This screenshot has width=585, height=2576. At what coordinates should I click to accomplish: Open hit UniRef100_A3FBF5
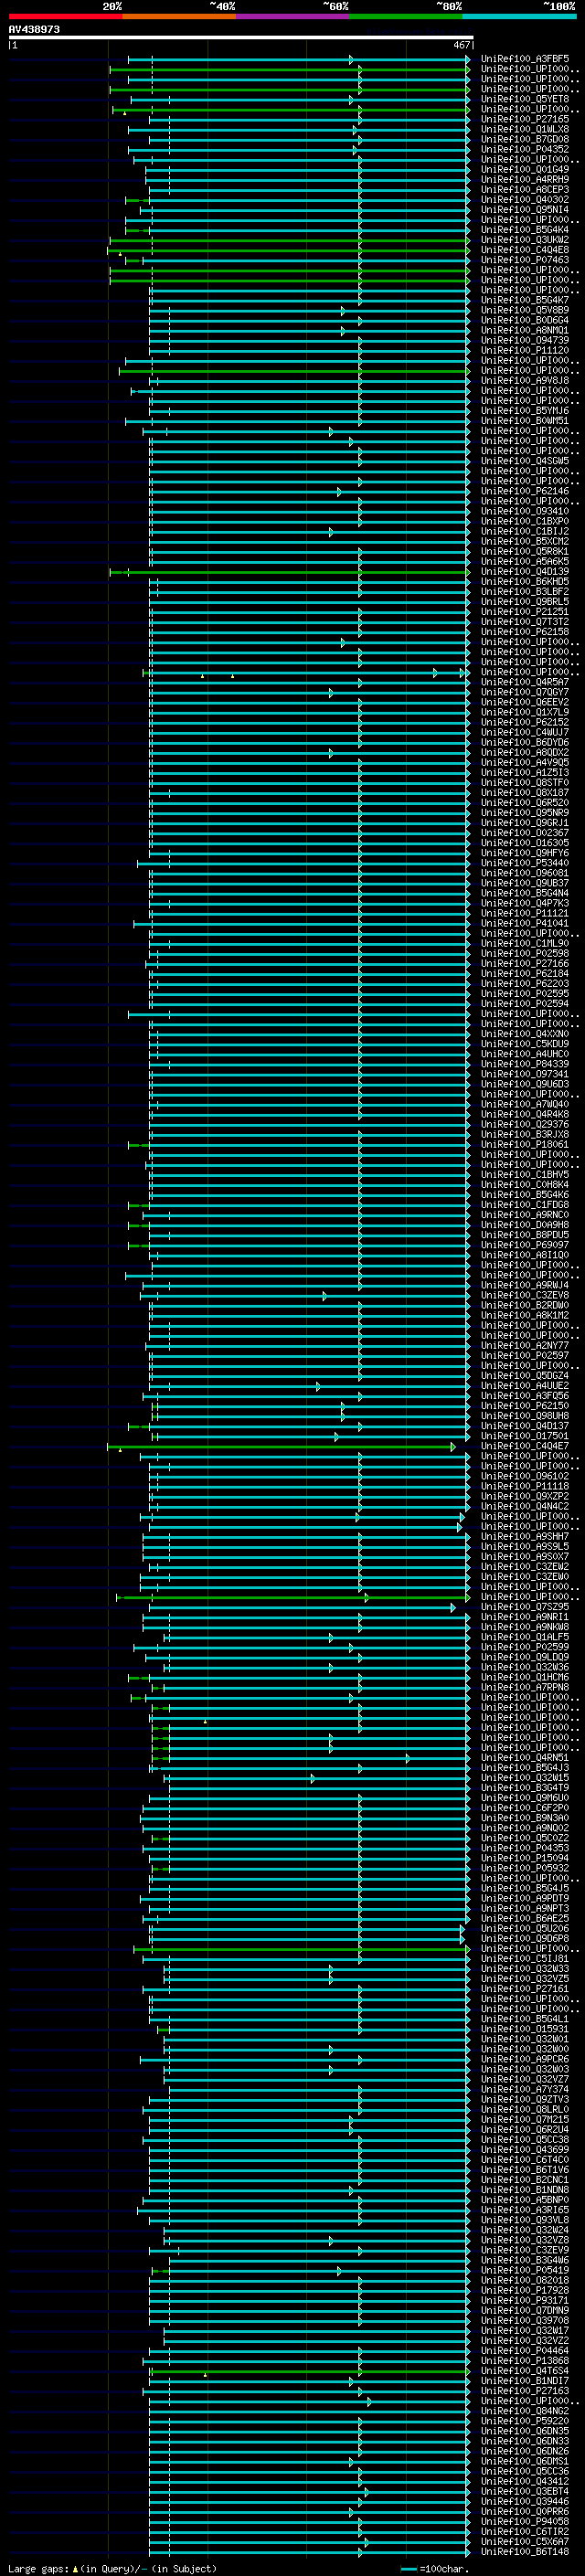coord(525,59)
